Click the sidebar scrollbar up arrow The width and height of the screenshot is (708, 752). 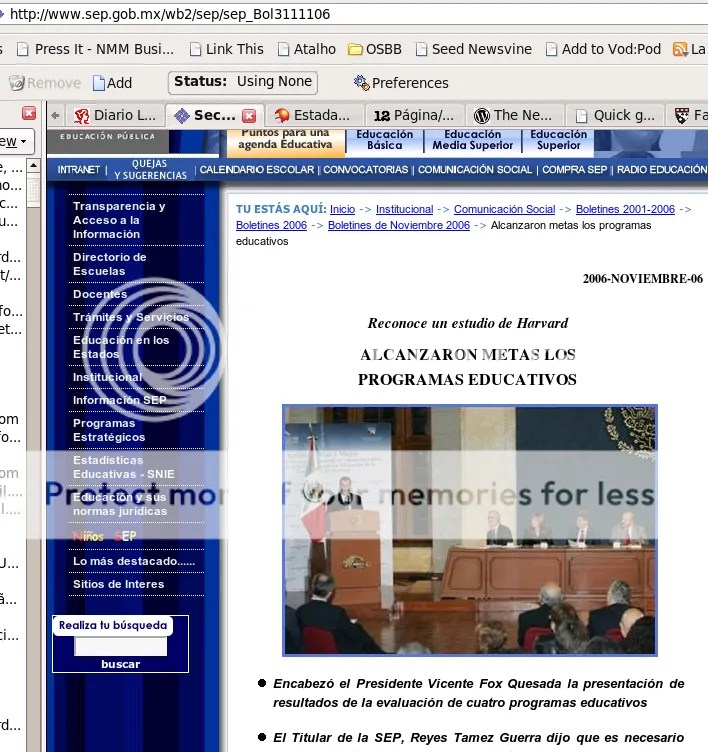(33, 166)
